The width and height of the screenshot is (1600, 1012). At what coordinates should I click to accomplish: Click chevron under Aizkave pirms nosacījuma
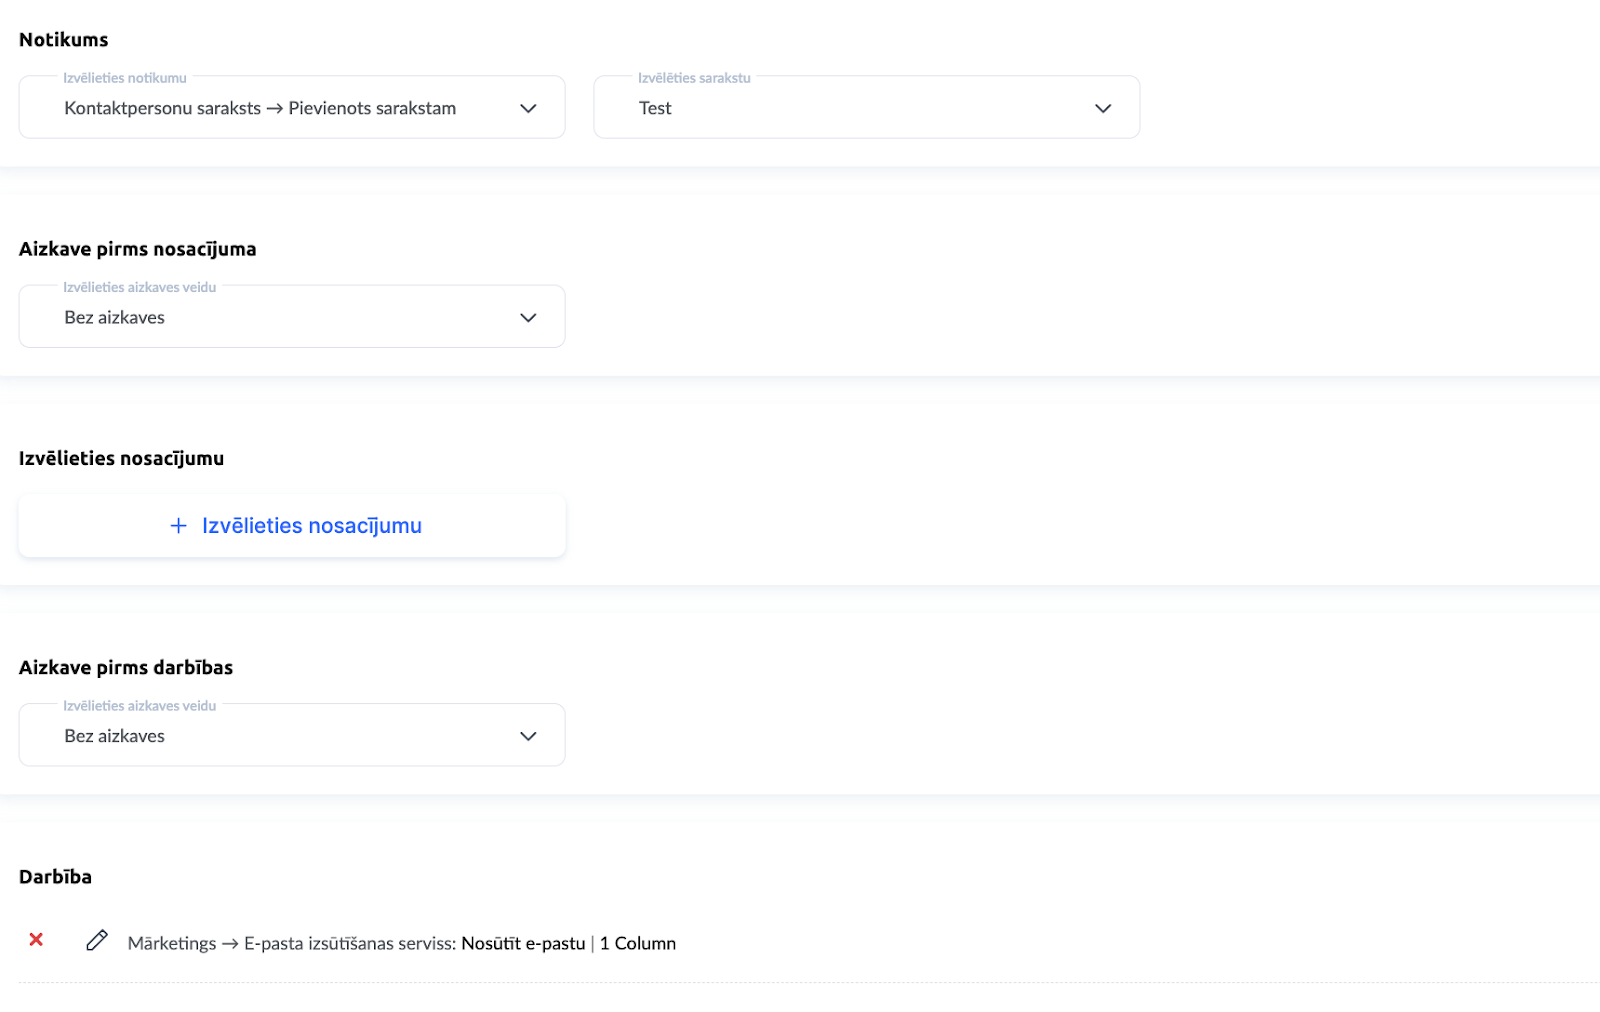[528, 318]
